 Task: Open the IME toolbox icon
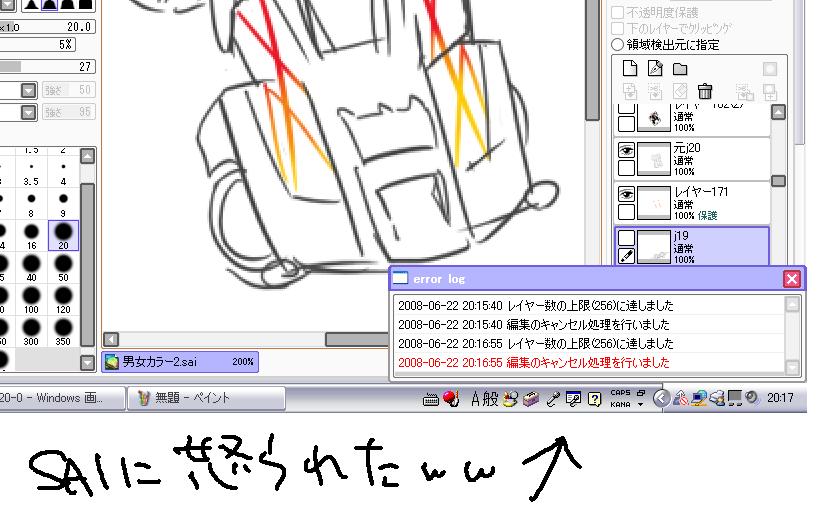531,398
